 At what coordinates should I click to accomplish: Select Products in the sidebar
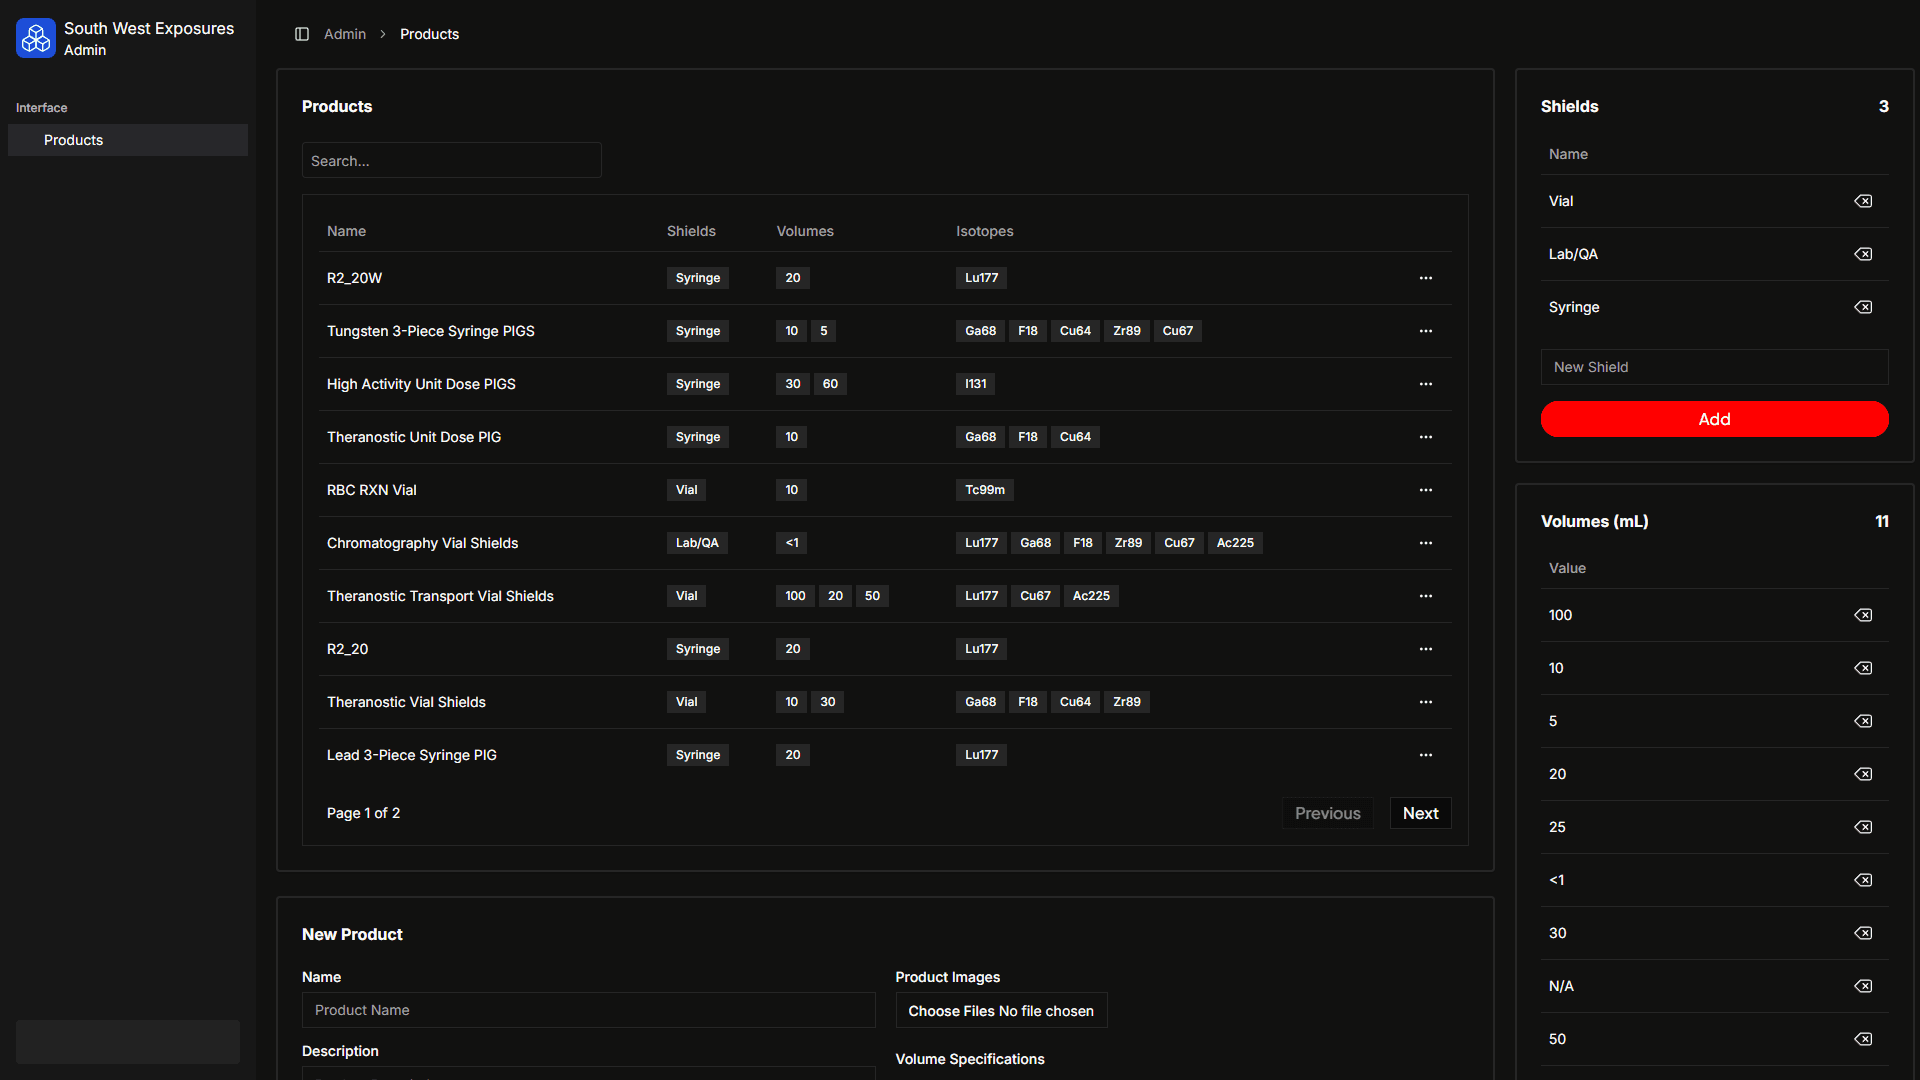[x=74, y=140]
